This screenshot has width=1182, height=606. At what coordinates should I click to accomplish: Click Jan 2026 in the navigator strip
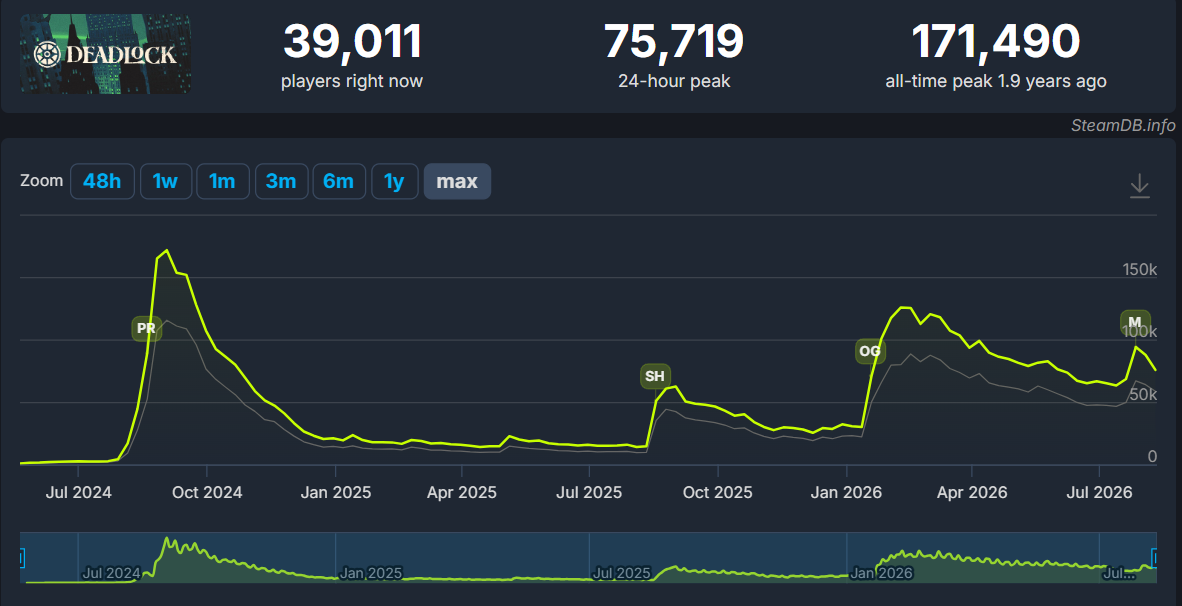point(881,573)
